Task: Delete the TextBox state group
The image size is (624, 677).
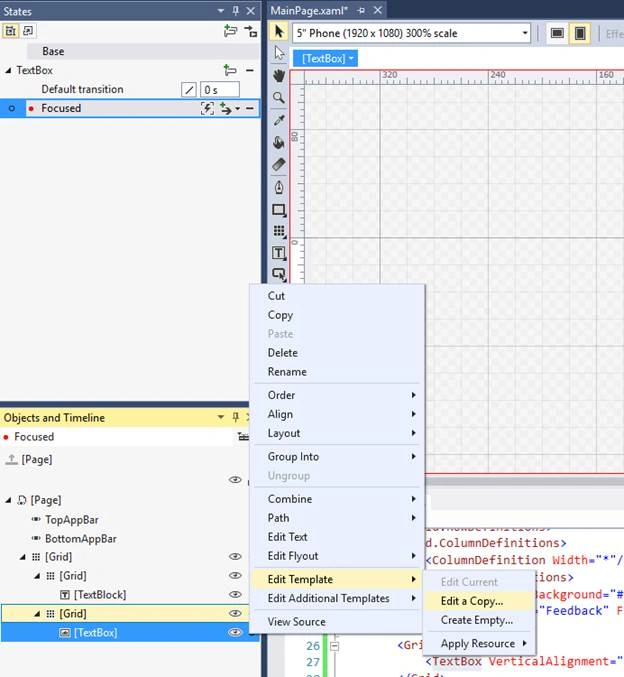Action: click(250, 70)
